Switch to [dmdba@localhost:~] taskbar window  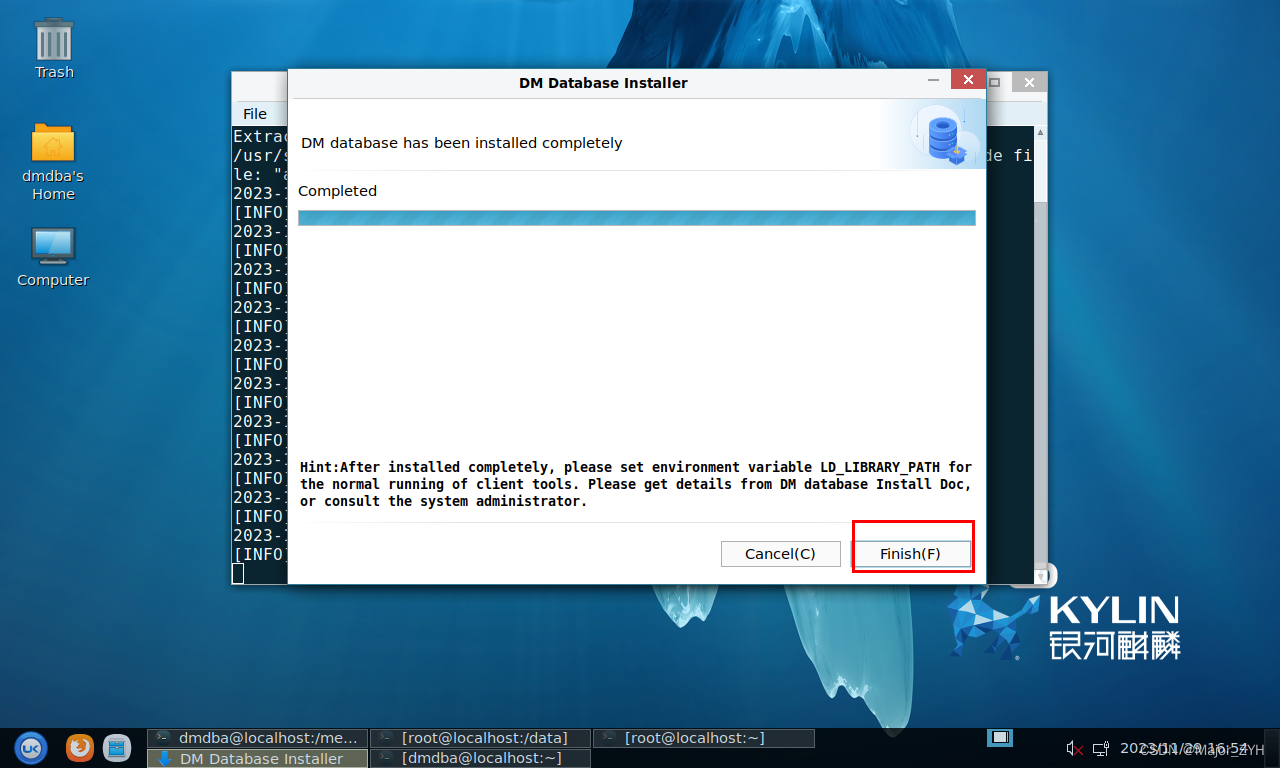click(x=480, y=758)
